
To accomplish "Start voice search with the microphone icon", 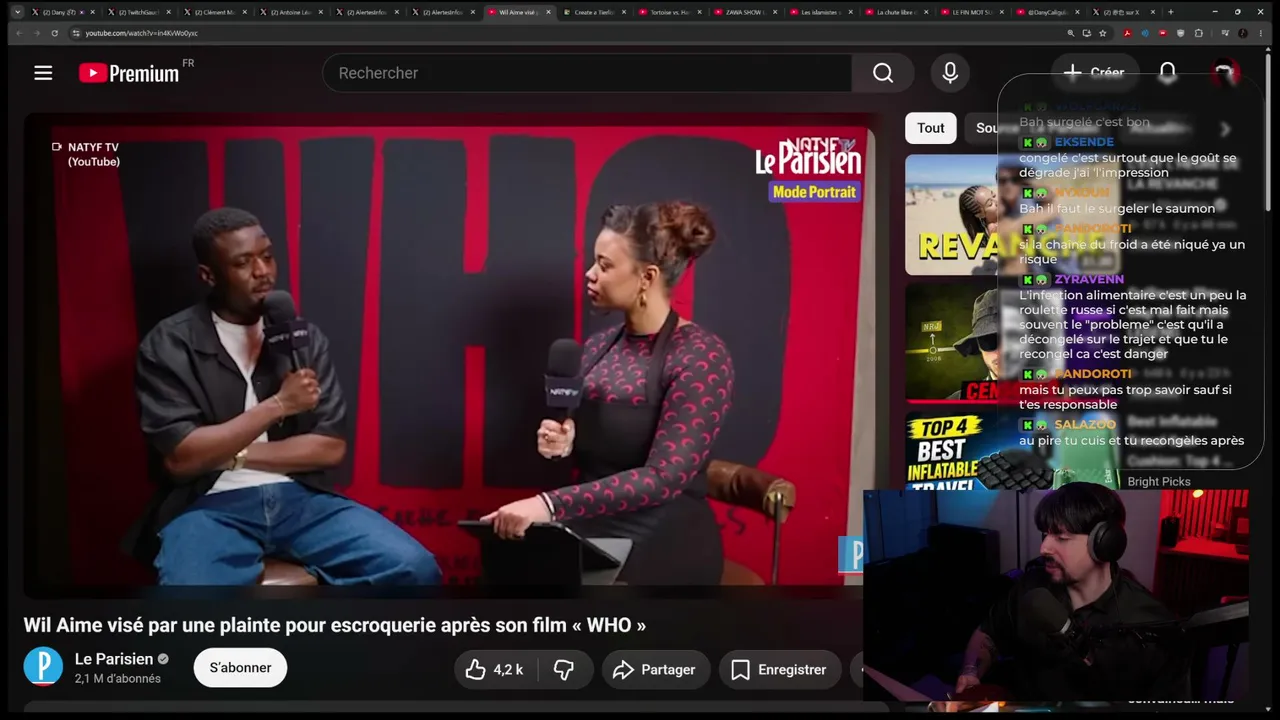I will (x=950, y=73).
